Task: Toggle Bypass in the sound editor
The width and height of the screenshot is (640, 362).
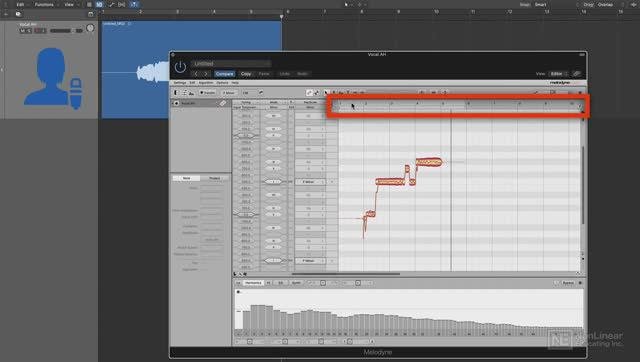Action: (x=568, y=283)
